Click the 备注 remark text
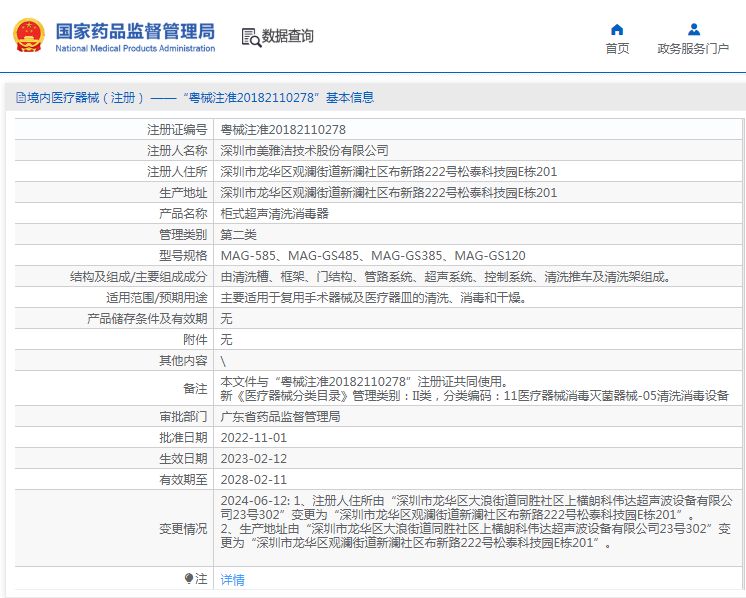Screen dimensions: 746x598 point(474,389)
